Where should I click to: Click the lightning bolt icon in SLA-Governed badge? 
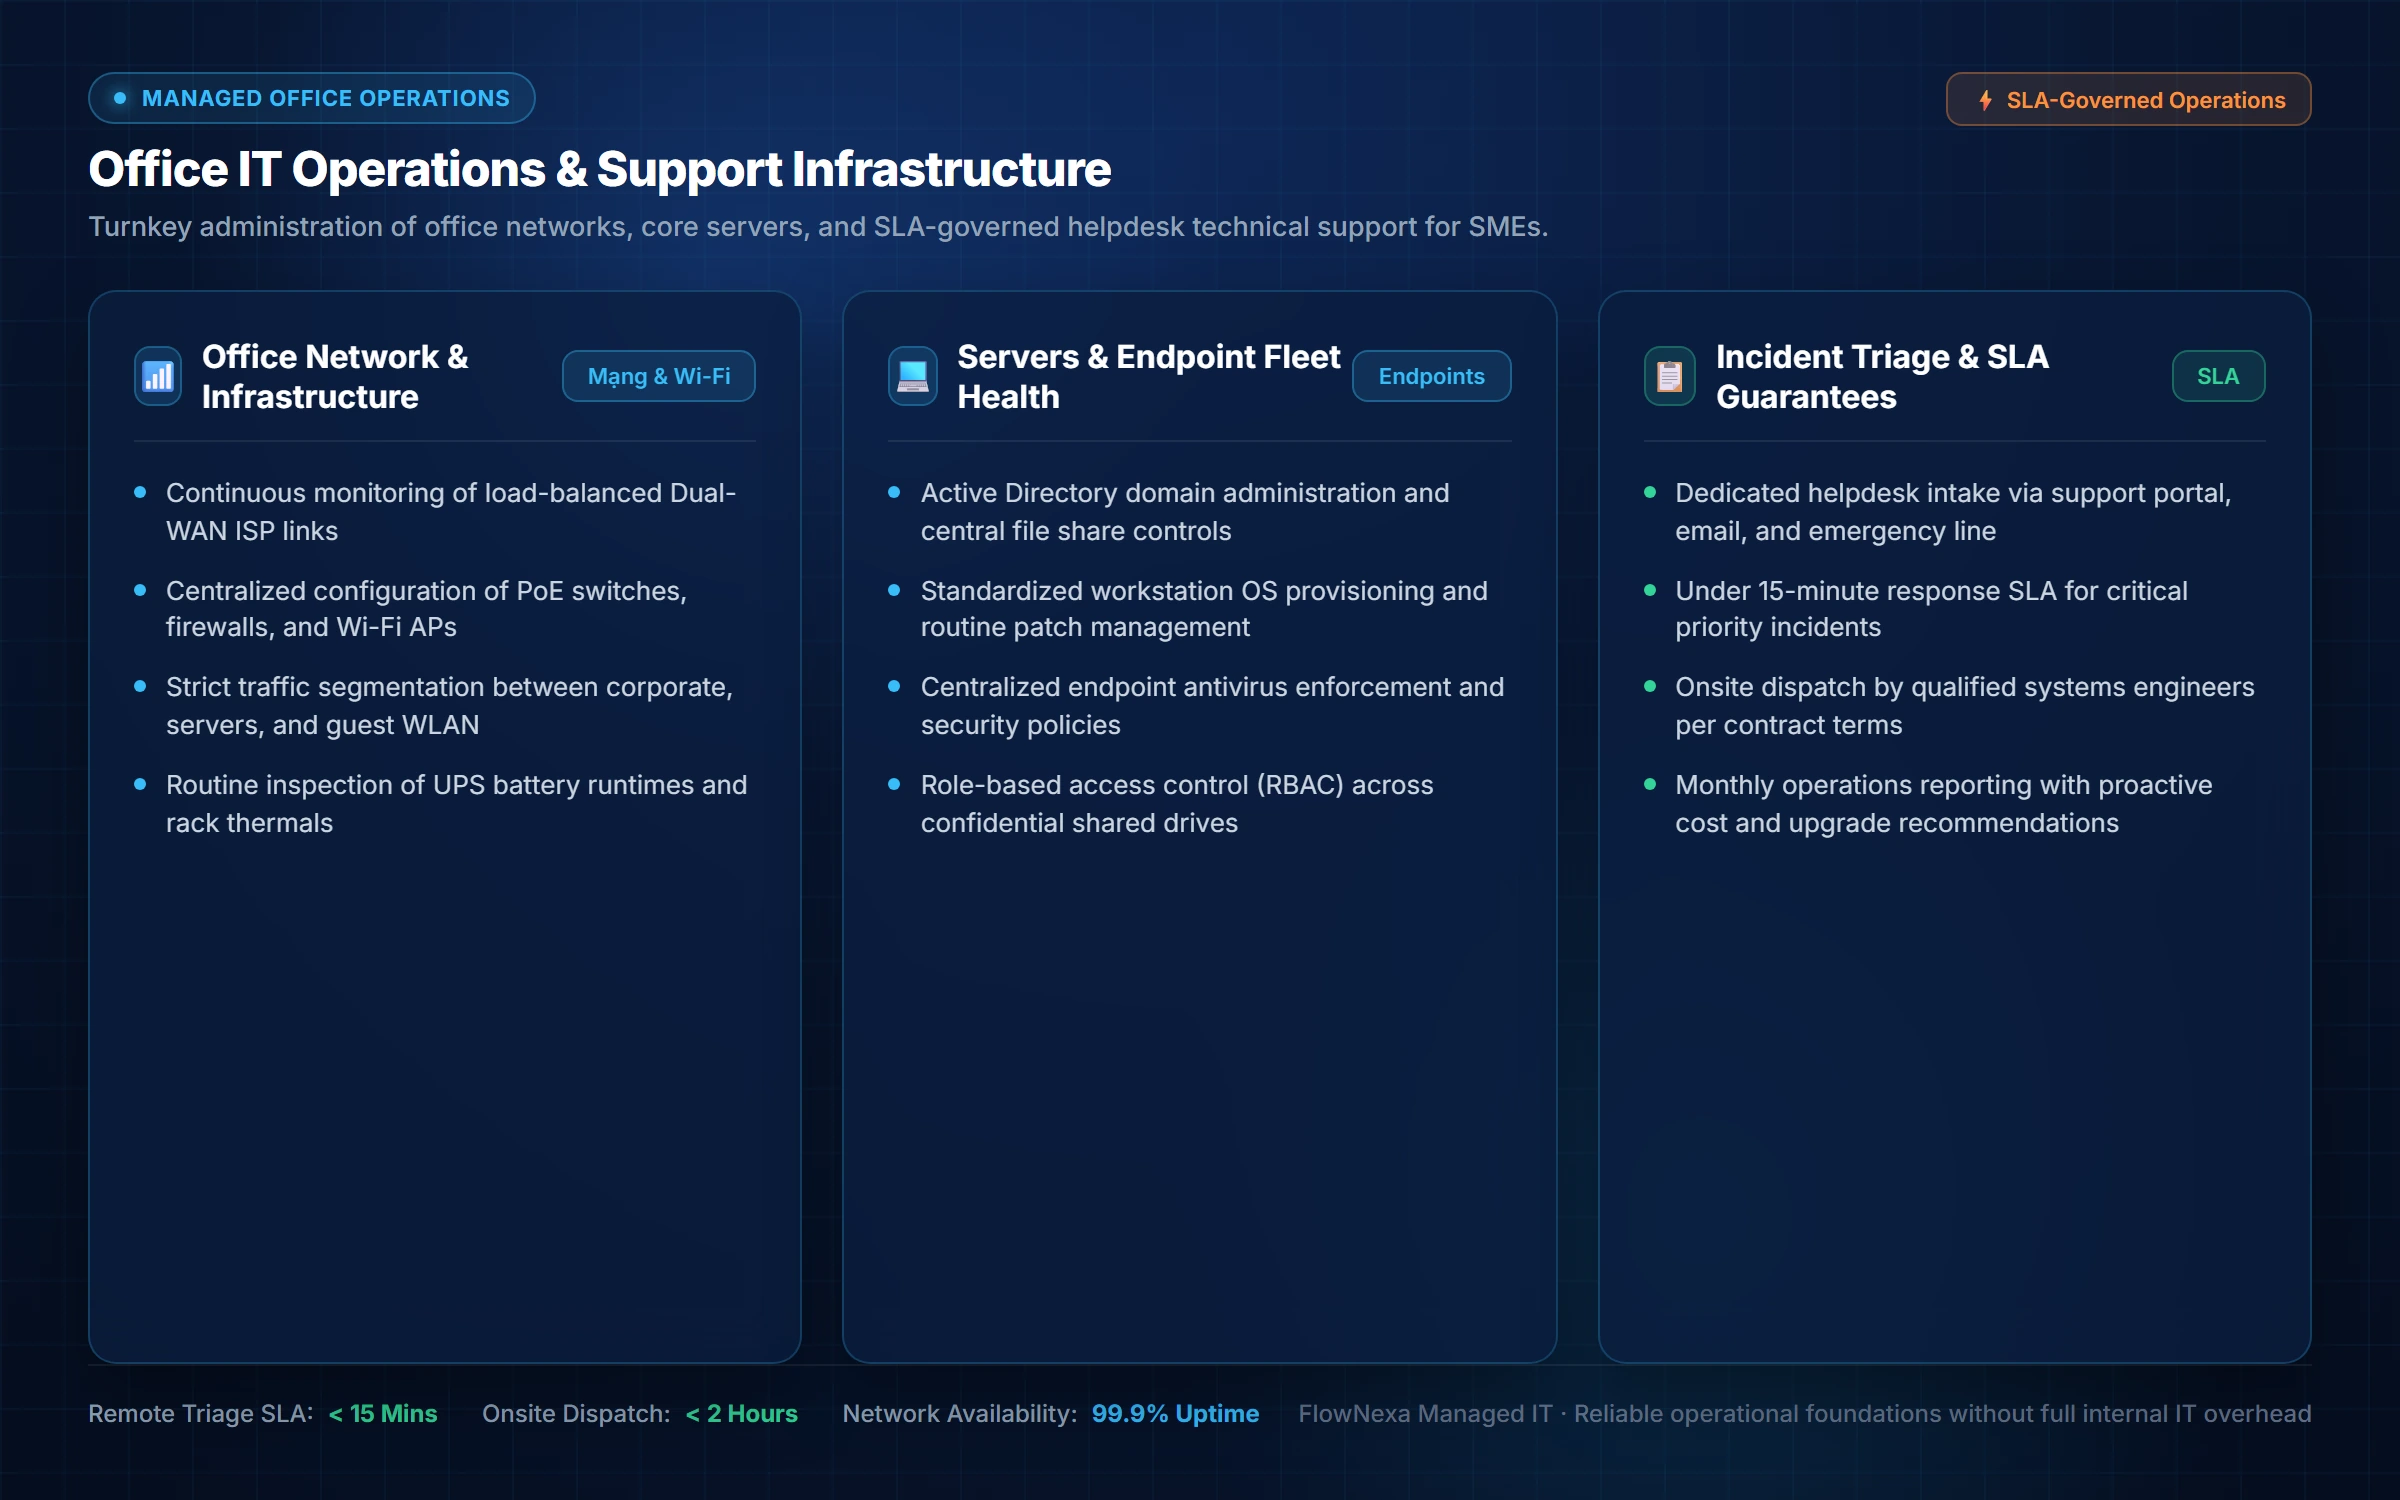click(1985, 100)
